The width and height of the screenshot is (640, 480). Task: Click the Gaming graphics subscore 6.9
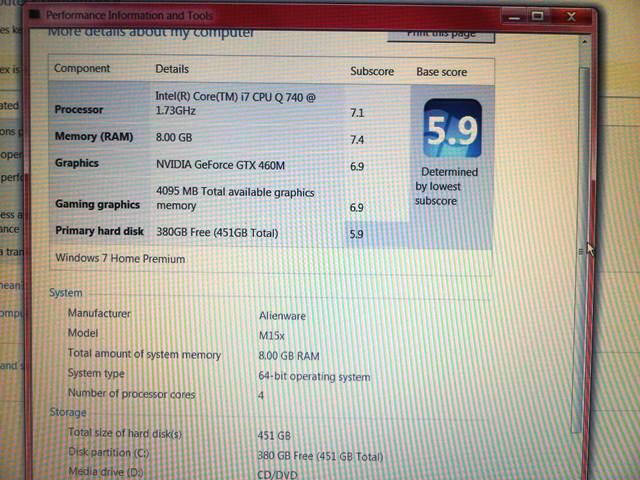click(357, 208)
